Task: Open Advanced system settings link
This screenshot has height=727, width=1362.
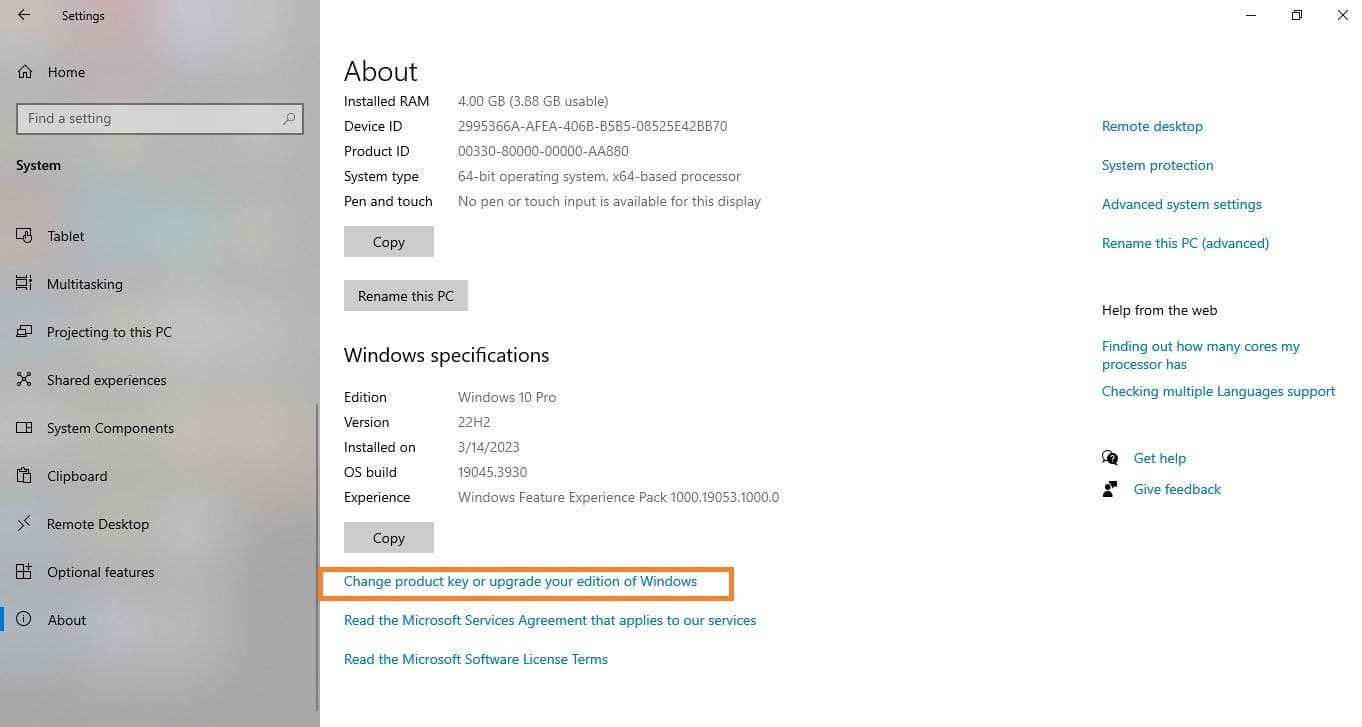Action: coord(1181,204)
